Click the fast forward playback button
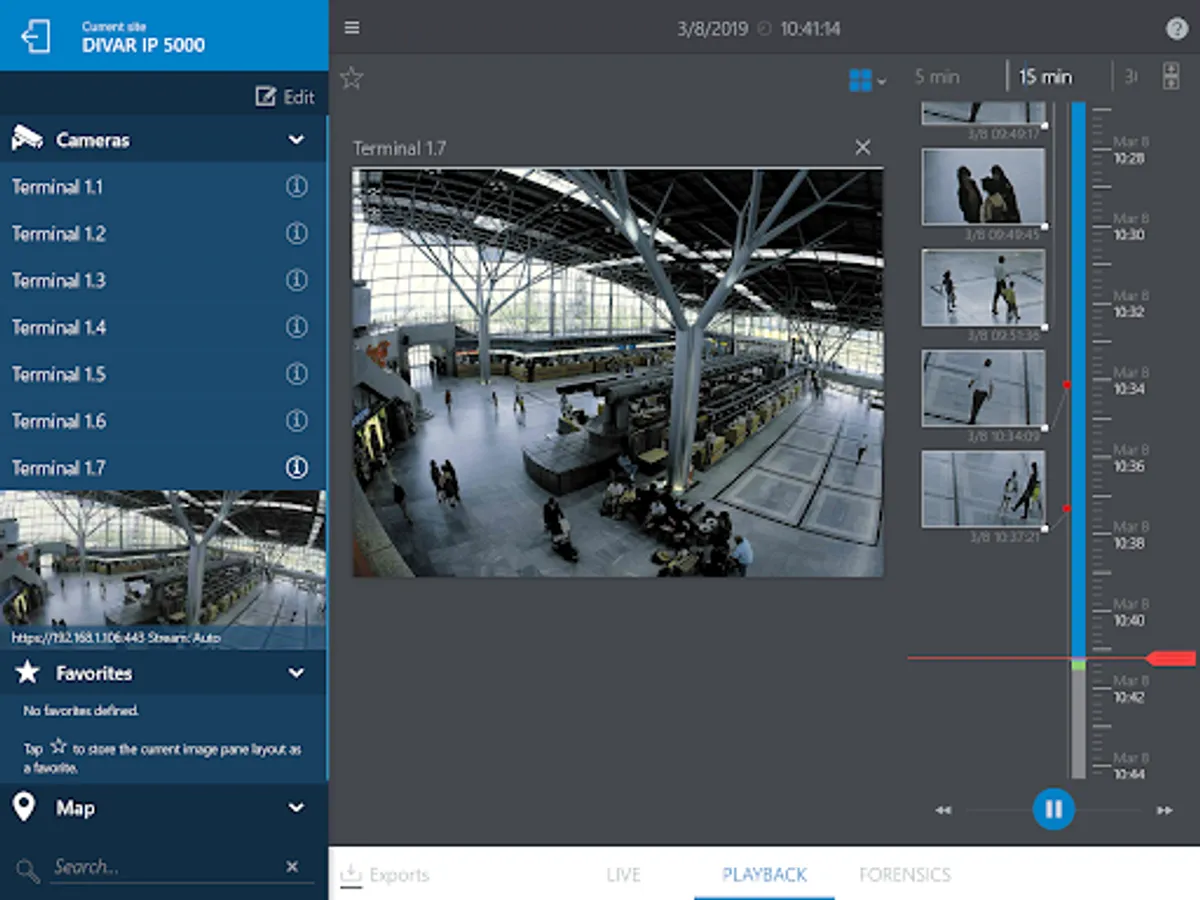The width and height of the screenshot is (1200, 900). 1164,810
